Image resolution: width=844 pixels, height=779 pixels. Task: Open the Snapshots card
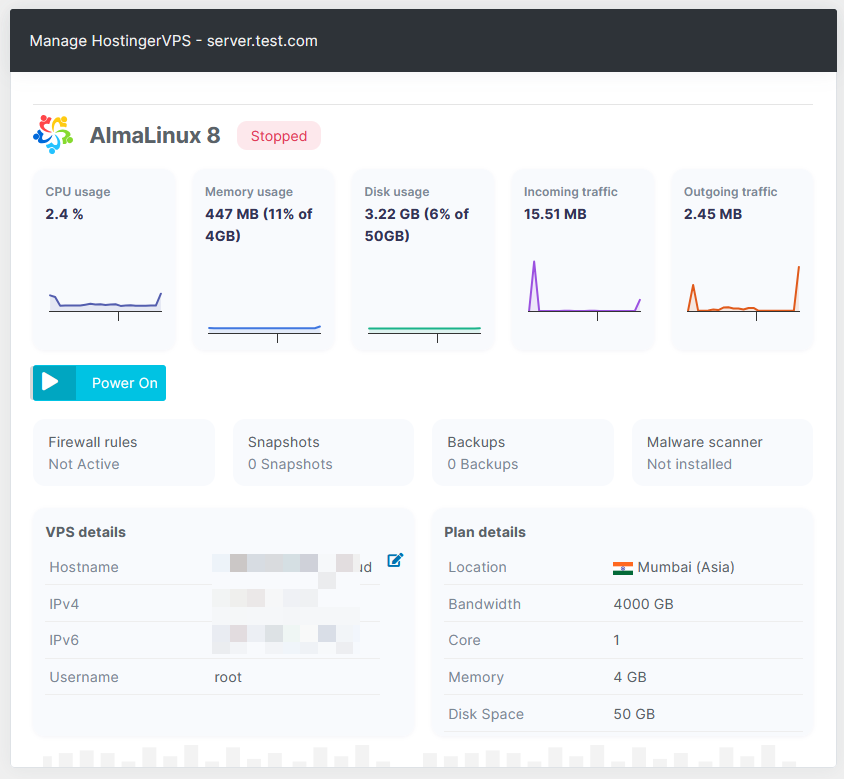323,452
